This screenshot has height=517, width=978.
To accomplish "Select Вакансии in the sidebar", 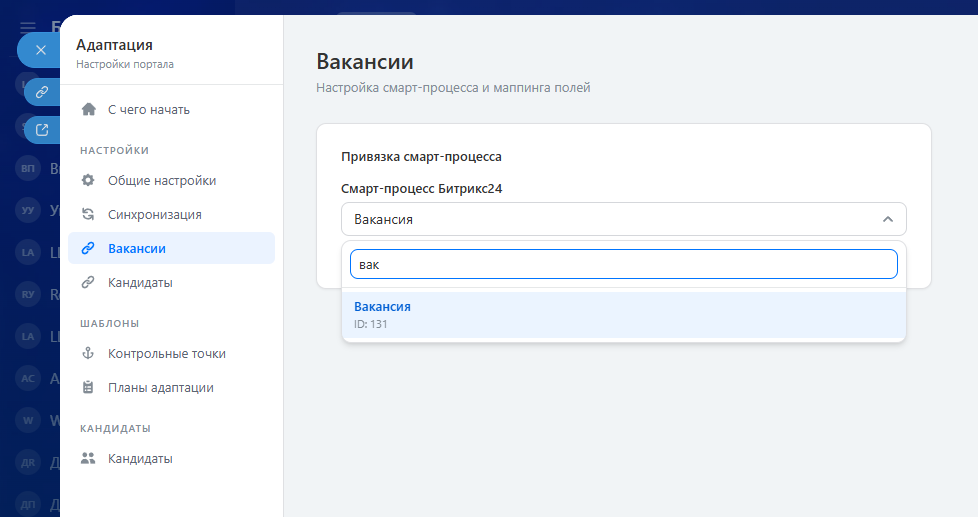I will (172, 248).
